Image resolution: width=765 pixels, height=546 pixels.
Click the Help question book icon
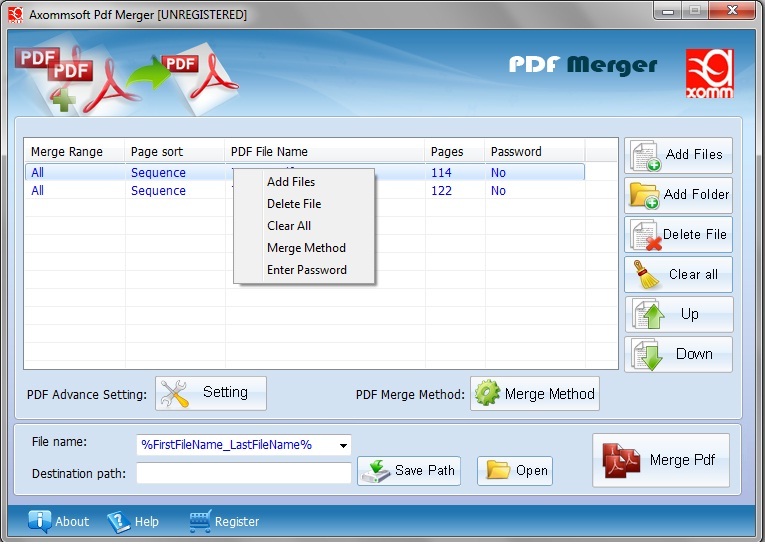tap(119, 522)
